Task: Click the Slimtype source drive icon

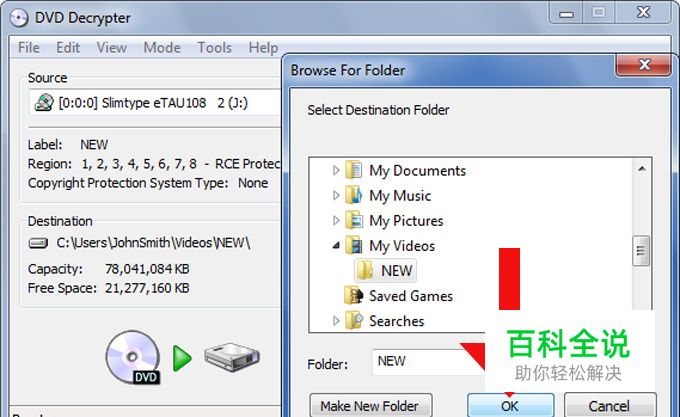Action: point(44,103)
